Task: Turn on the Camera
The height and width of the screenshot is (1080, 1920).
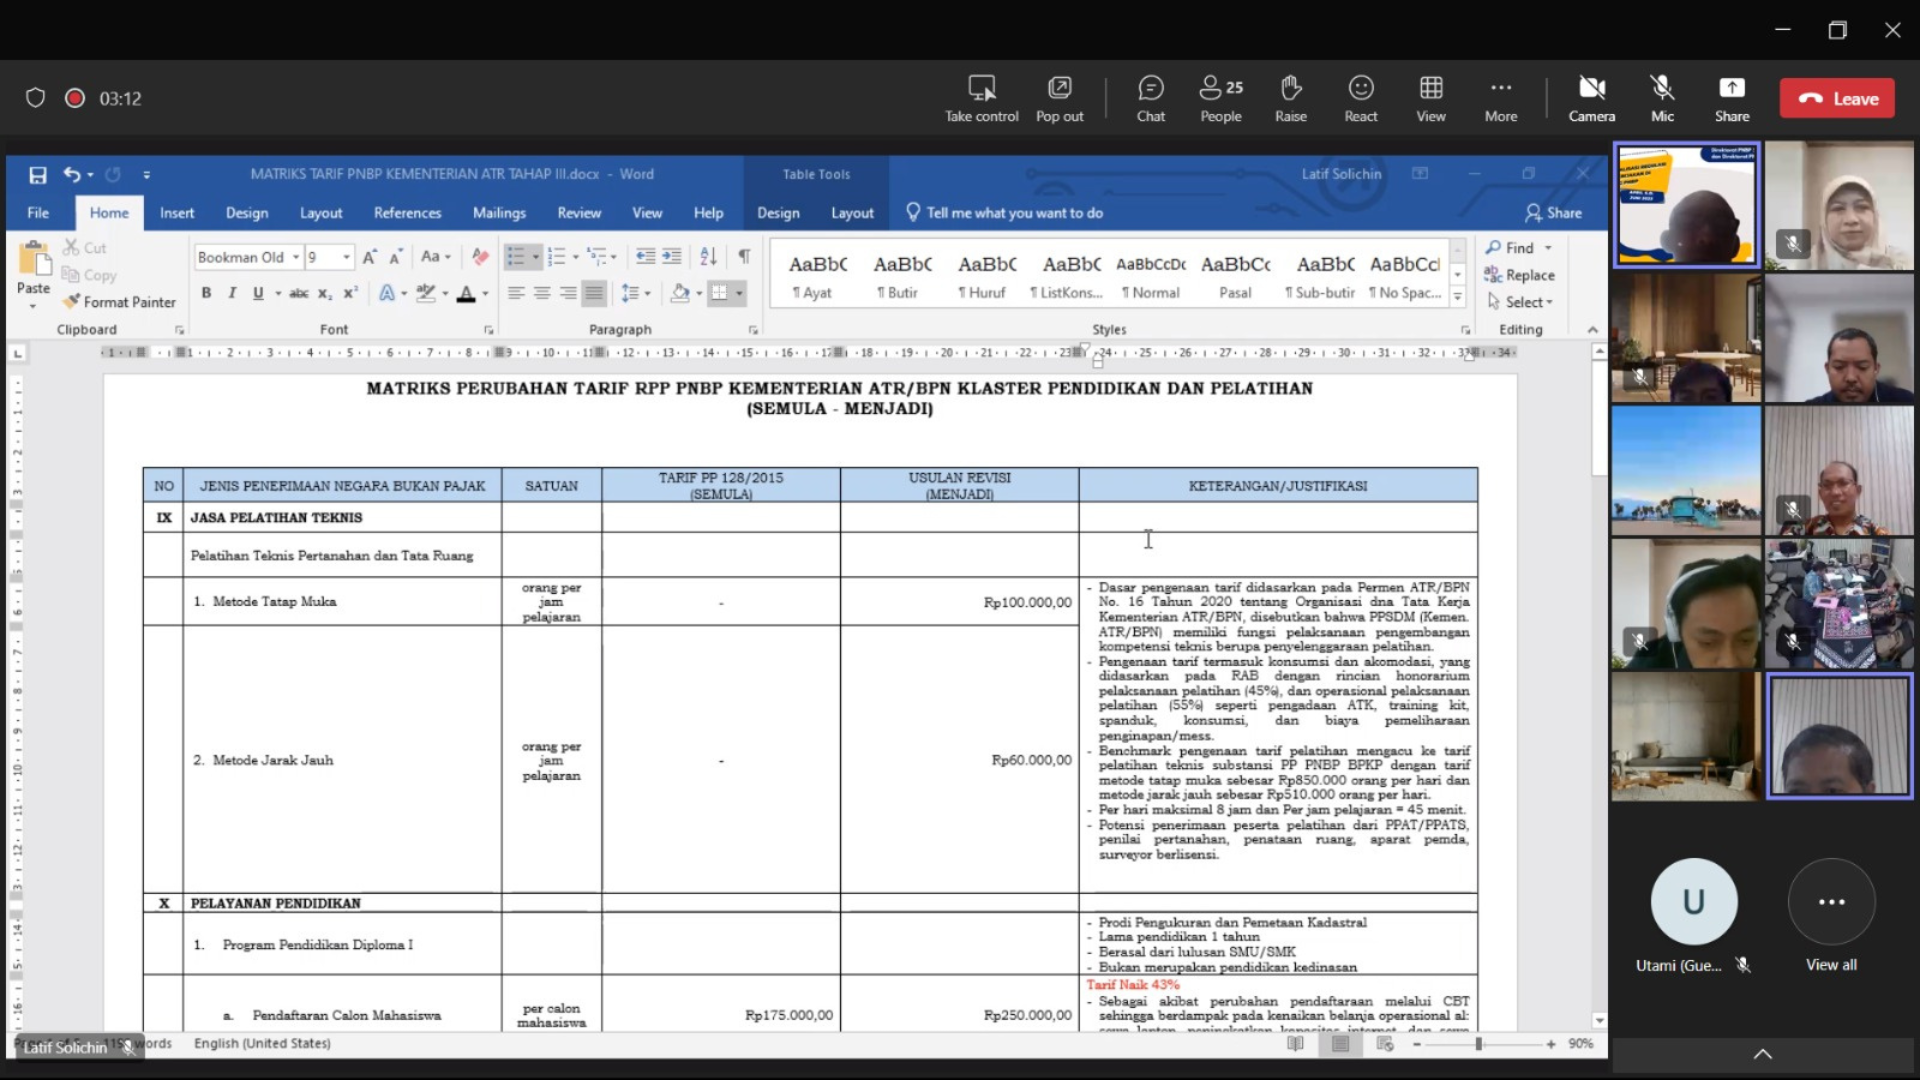Action: [x=1591, y=99]
